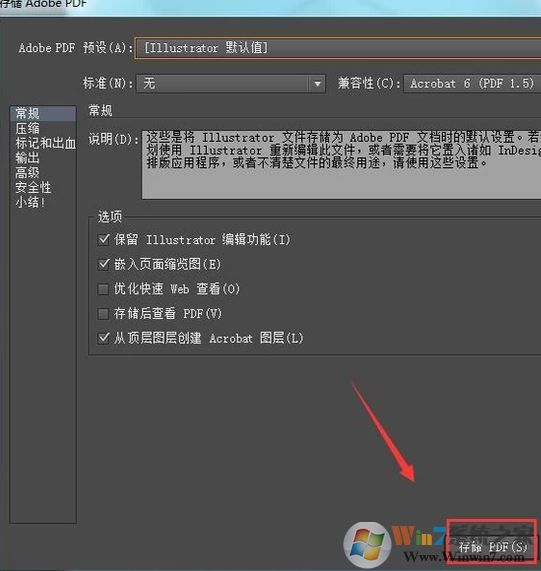Open the Adobe PDF 预设 preset dropdown
541x571 pixels.
[338, 48]
